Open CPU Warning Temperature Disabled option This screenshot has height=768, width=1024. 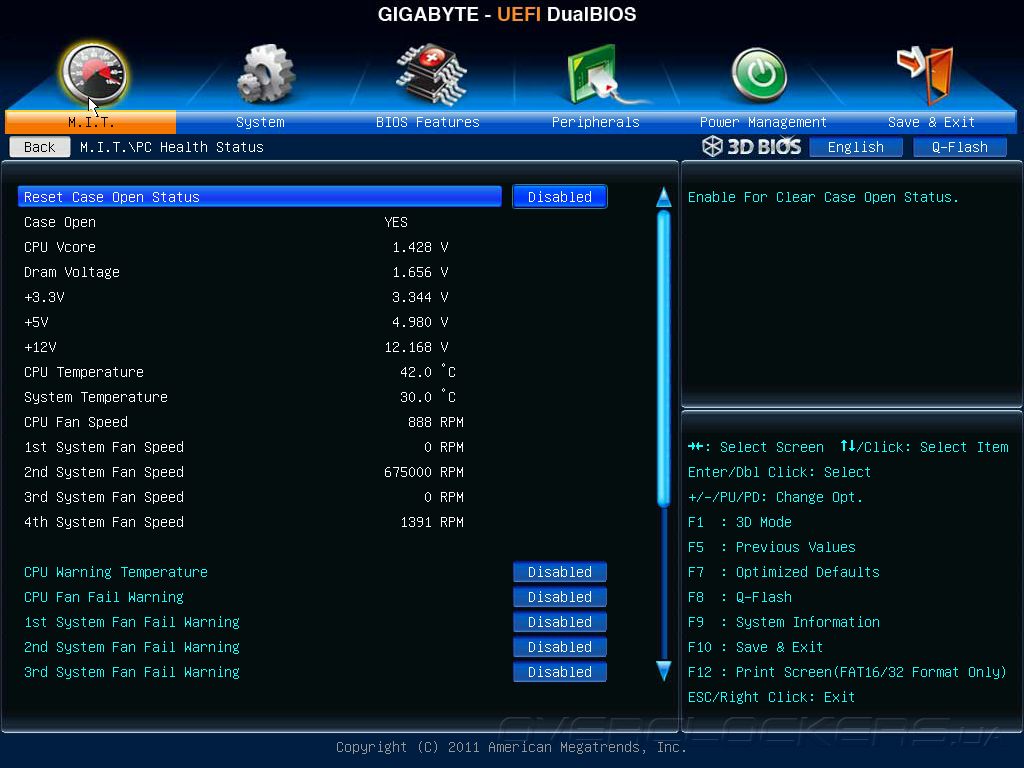[560, 571]
